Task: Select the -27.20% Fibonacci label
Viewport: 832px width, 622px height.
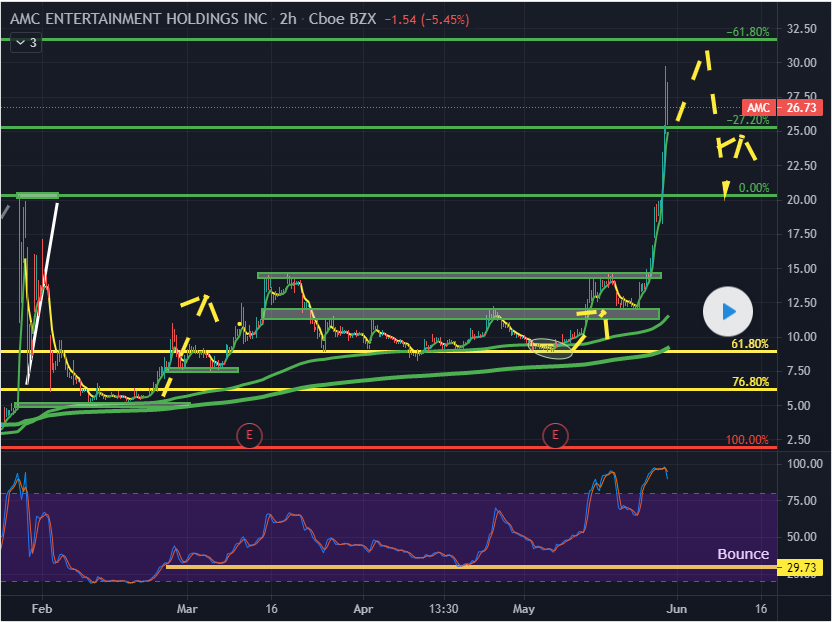Action: coord(748,120)
